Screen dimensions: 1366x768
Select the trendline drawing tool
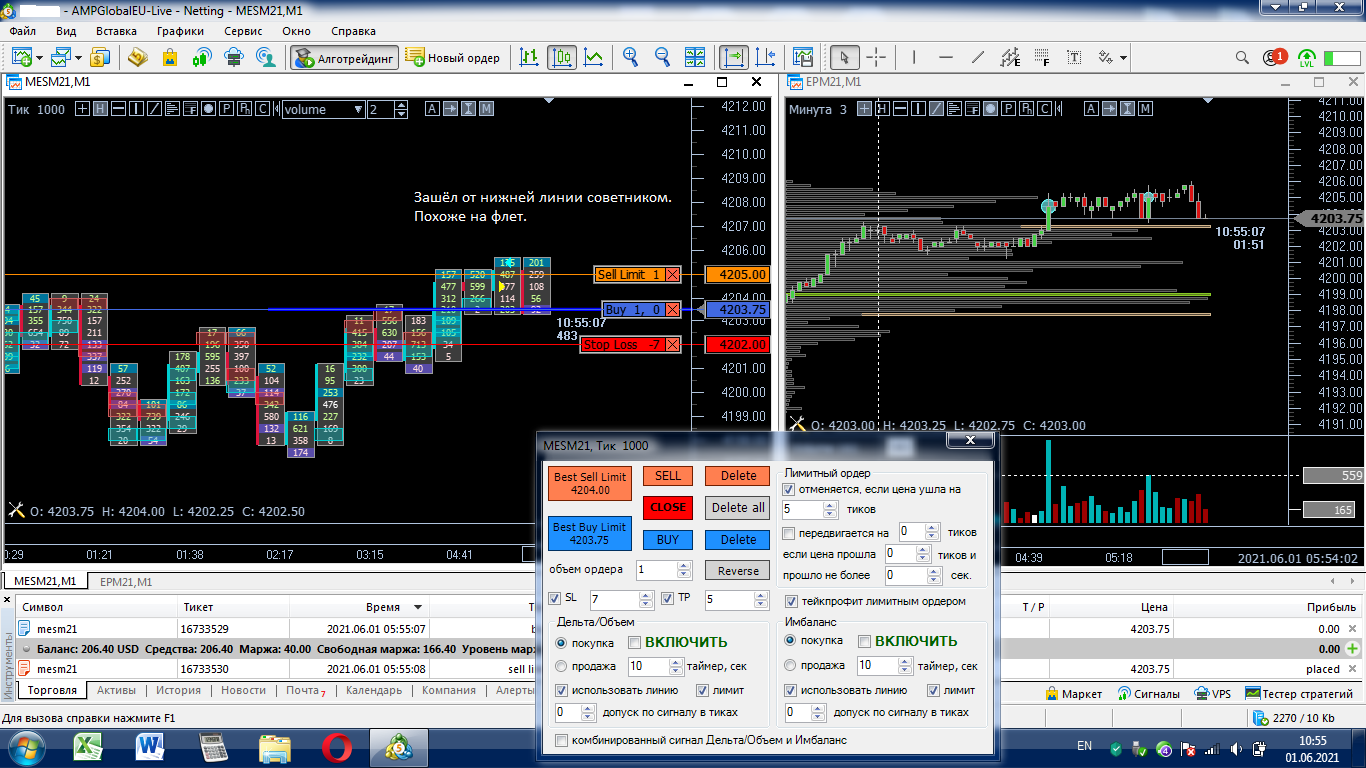(978, 57)
